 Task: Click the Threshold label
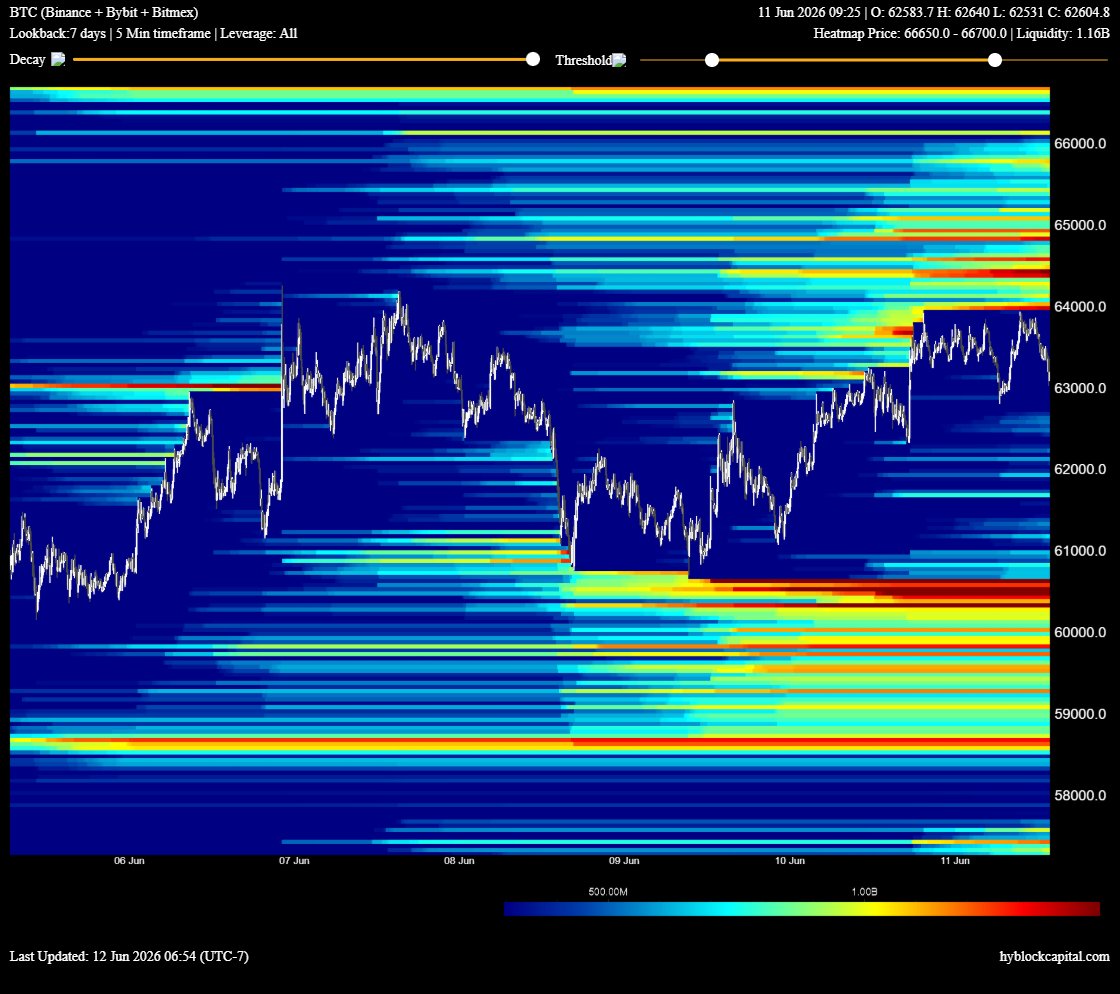click(x=584, y=60)
